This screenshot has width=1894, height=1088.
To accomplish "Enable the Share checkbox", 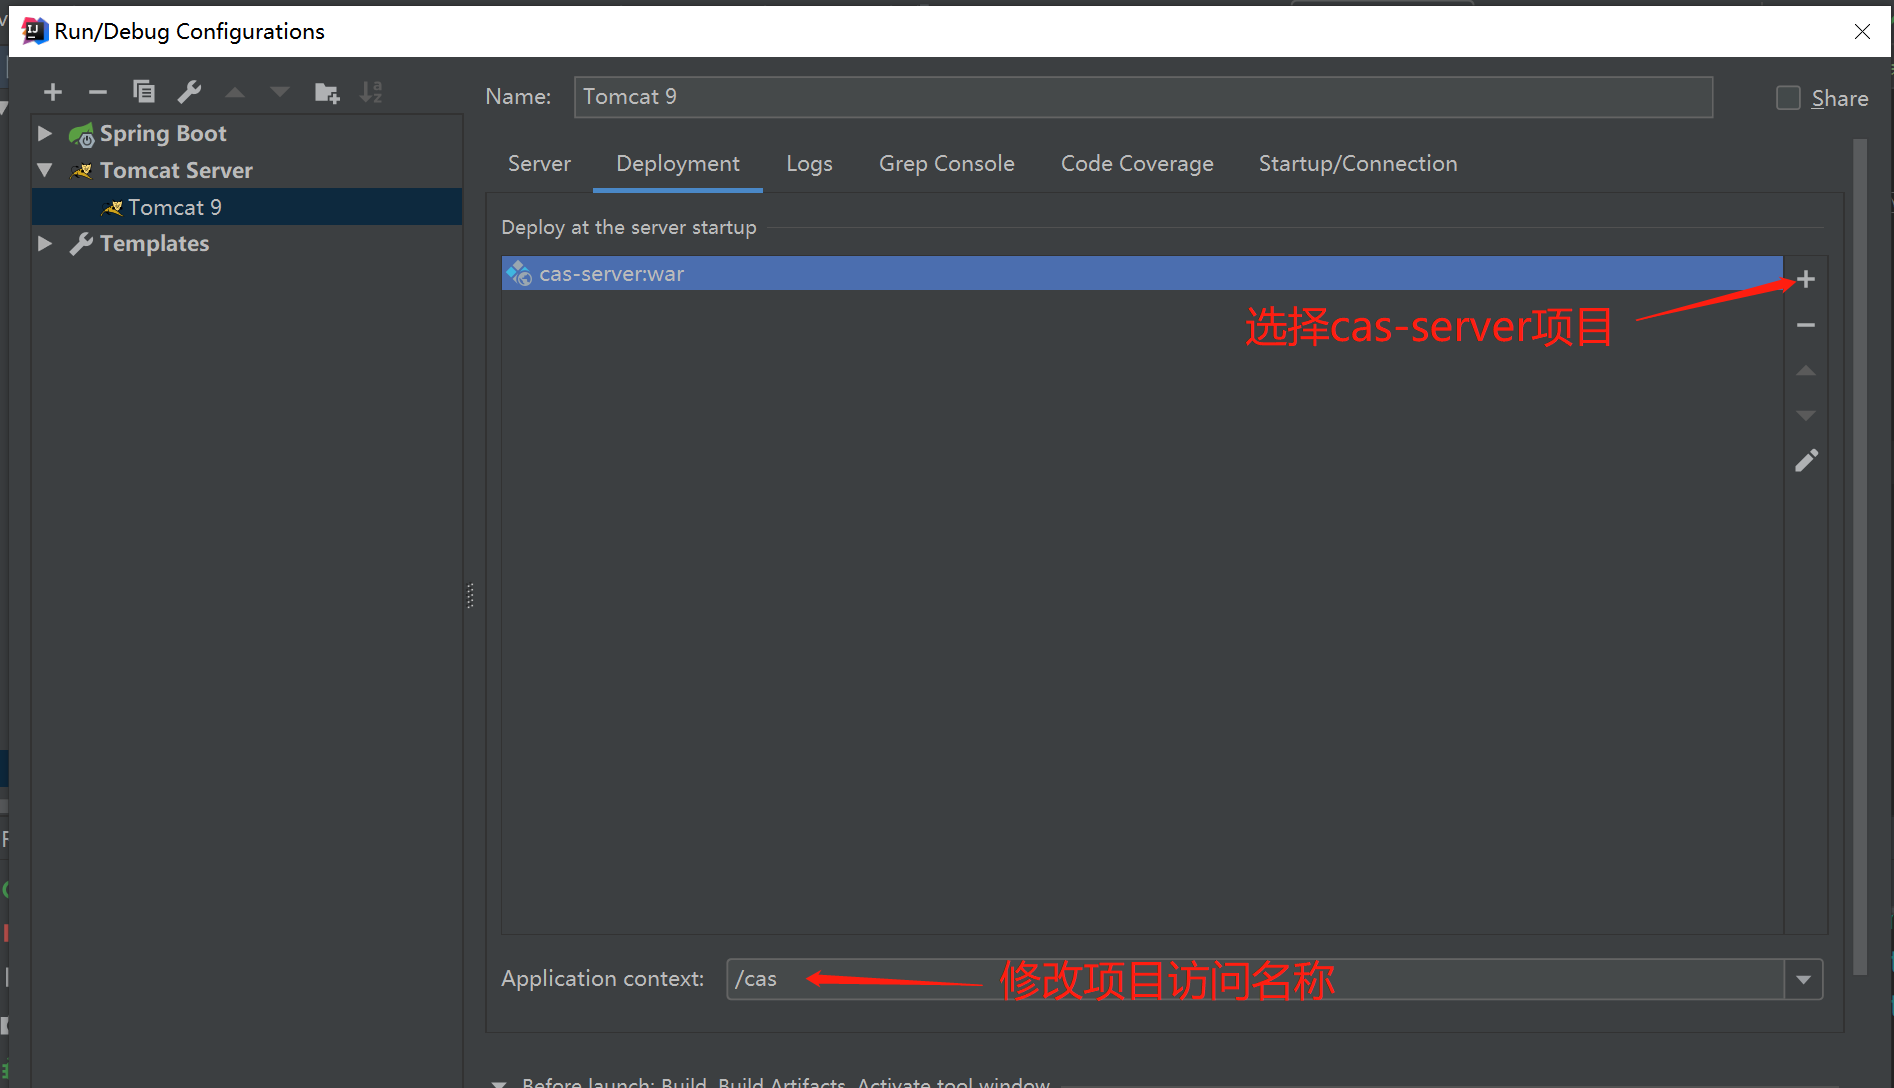I will [1788, 98].
